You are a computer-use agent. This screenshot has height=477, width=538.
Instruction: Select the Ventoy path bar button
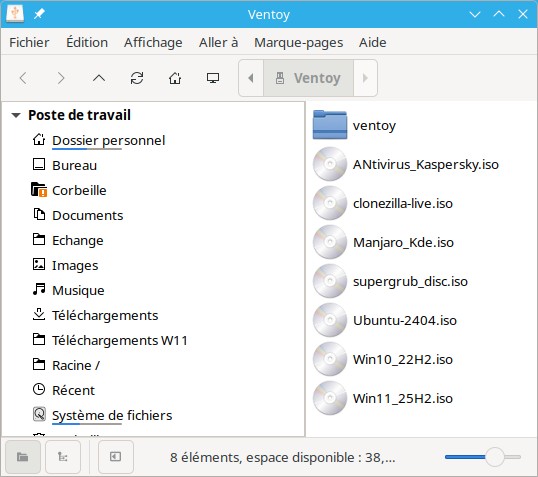coord(308,78)
